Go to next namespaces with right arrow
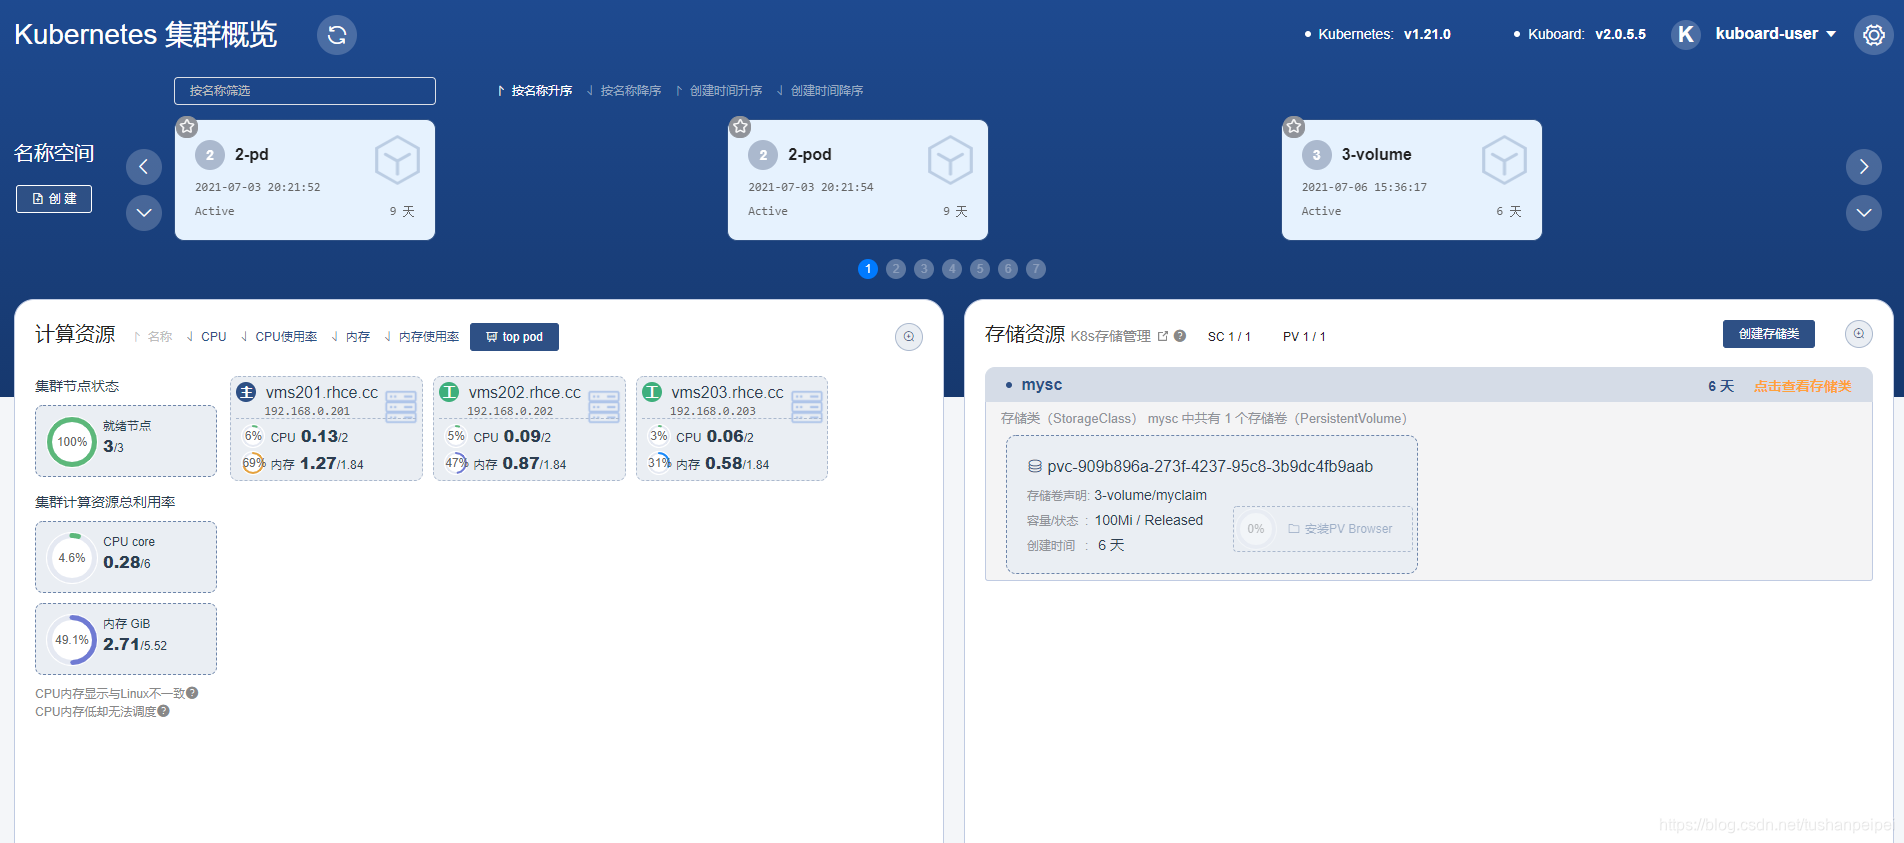This screenshot has height=843, width=1904. coord(1864,167)
